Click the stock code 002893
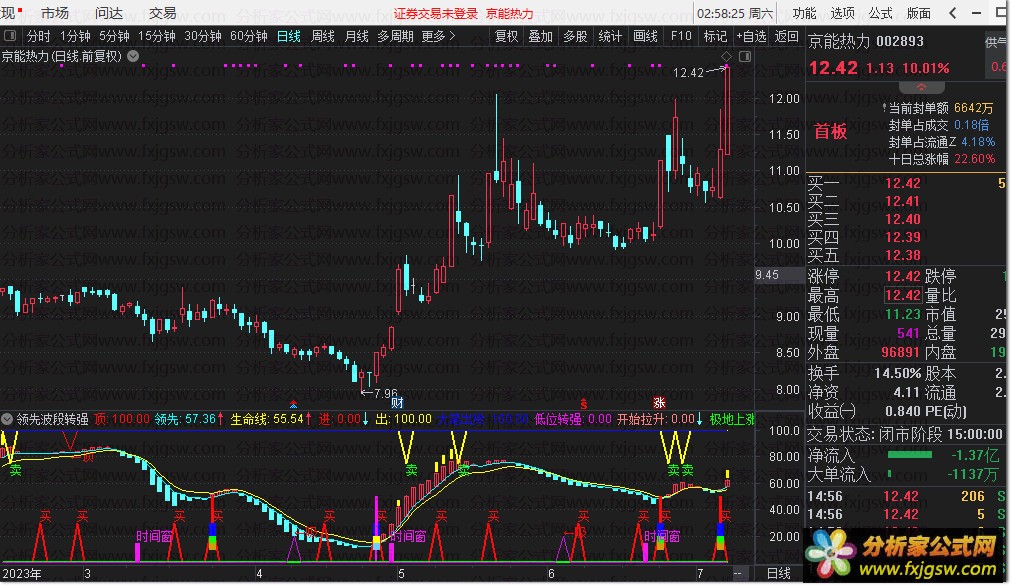 pos(900,42)
